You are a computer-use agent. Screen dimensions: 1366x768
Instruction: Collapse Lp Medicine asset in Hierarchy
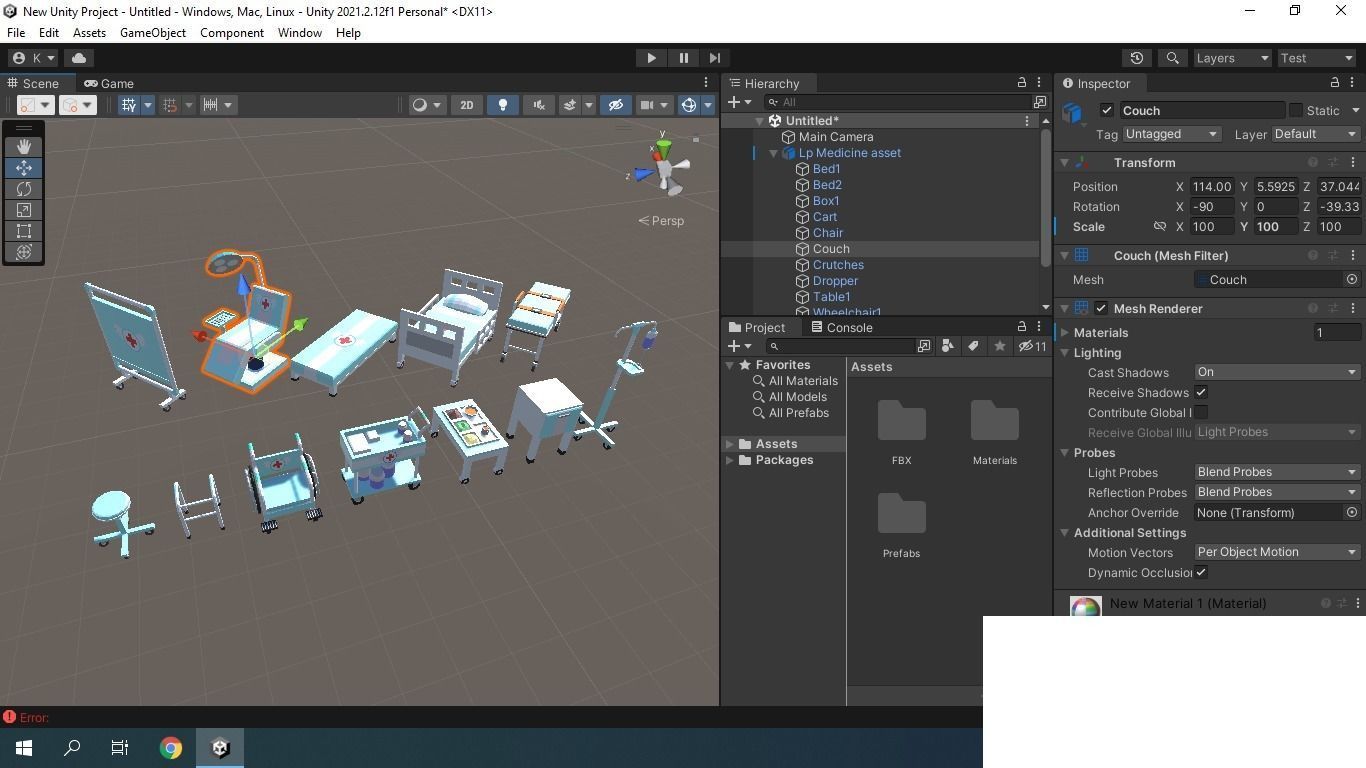[x=774, y=153]
